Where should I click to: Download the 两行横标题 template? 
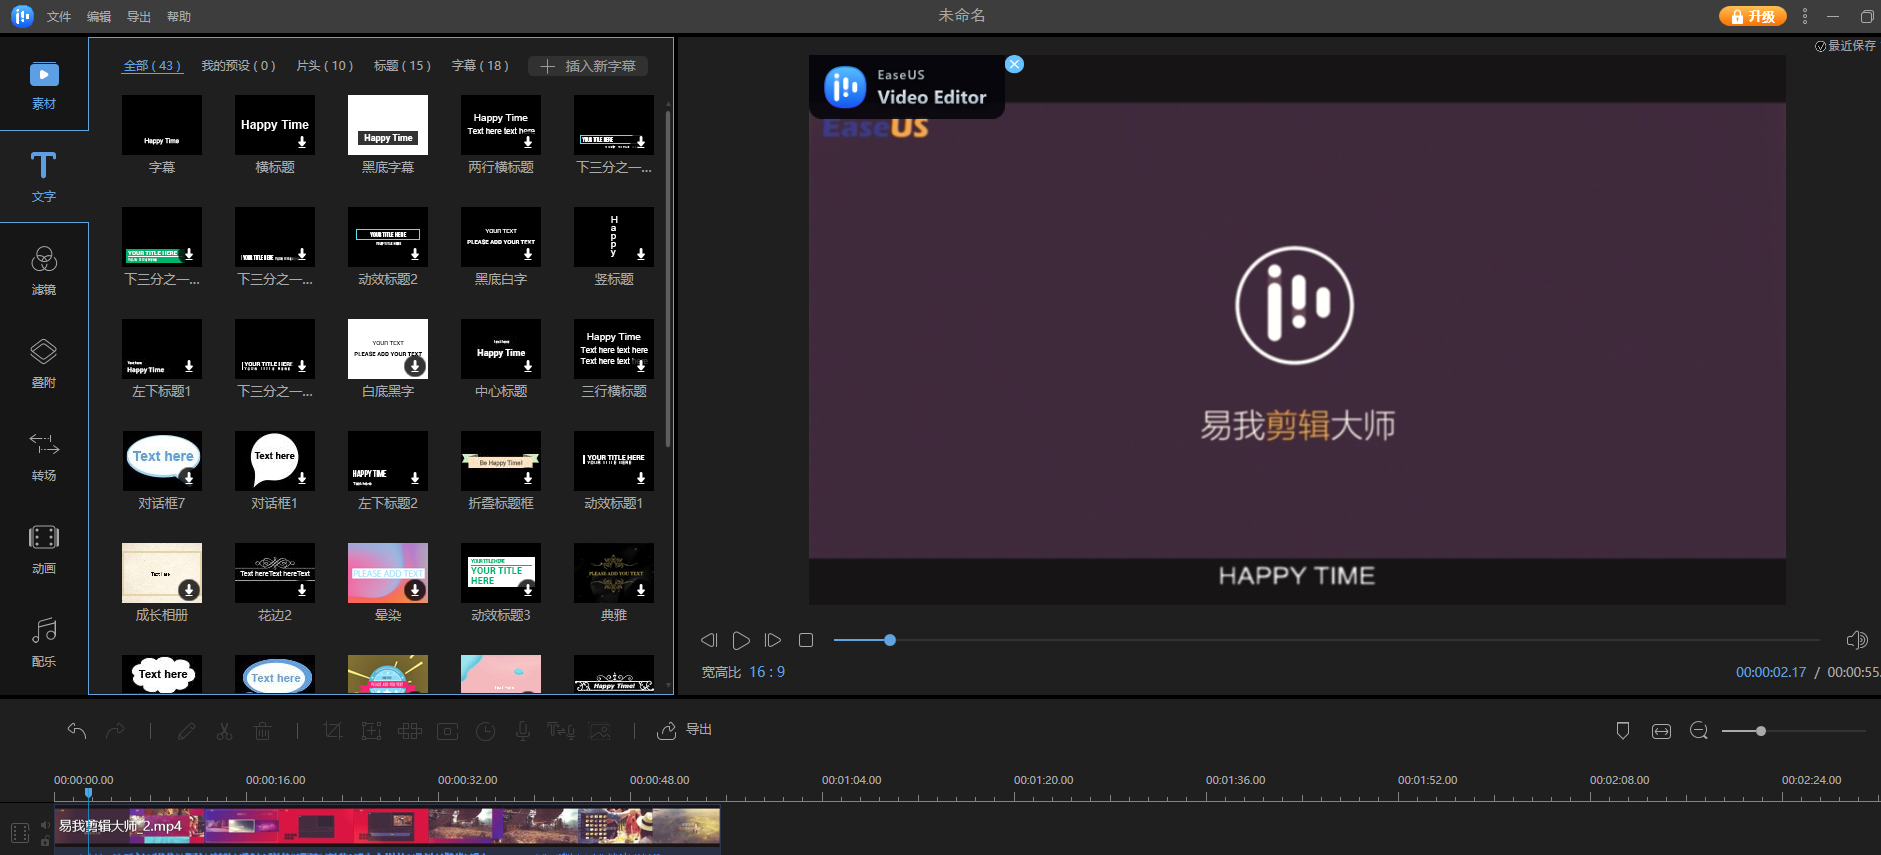528,142
